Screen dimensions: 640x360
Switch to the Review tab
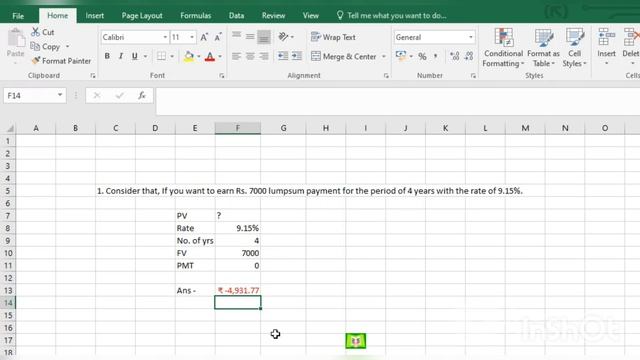pos(273,16)
